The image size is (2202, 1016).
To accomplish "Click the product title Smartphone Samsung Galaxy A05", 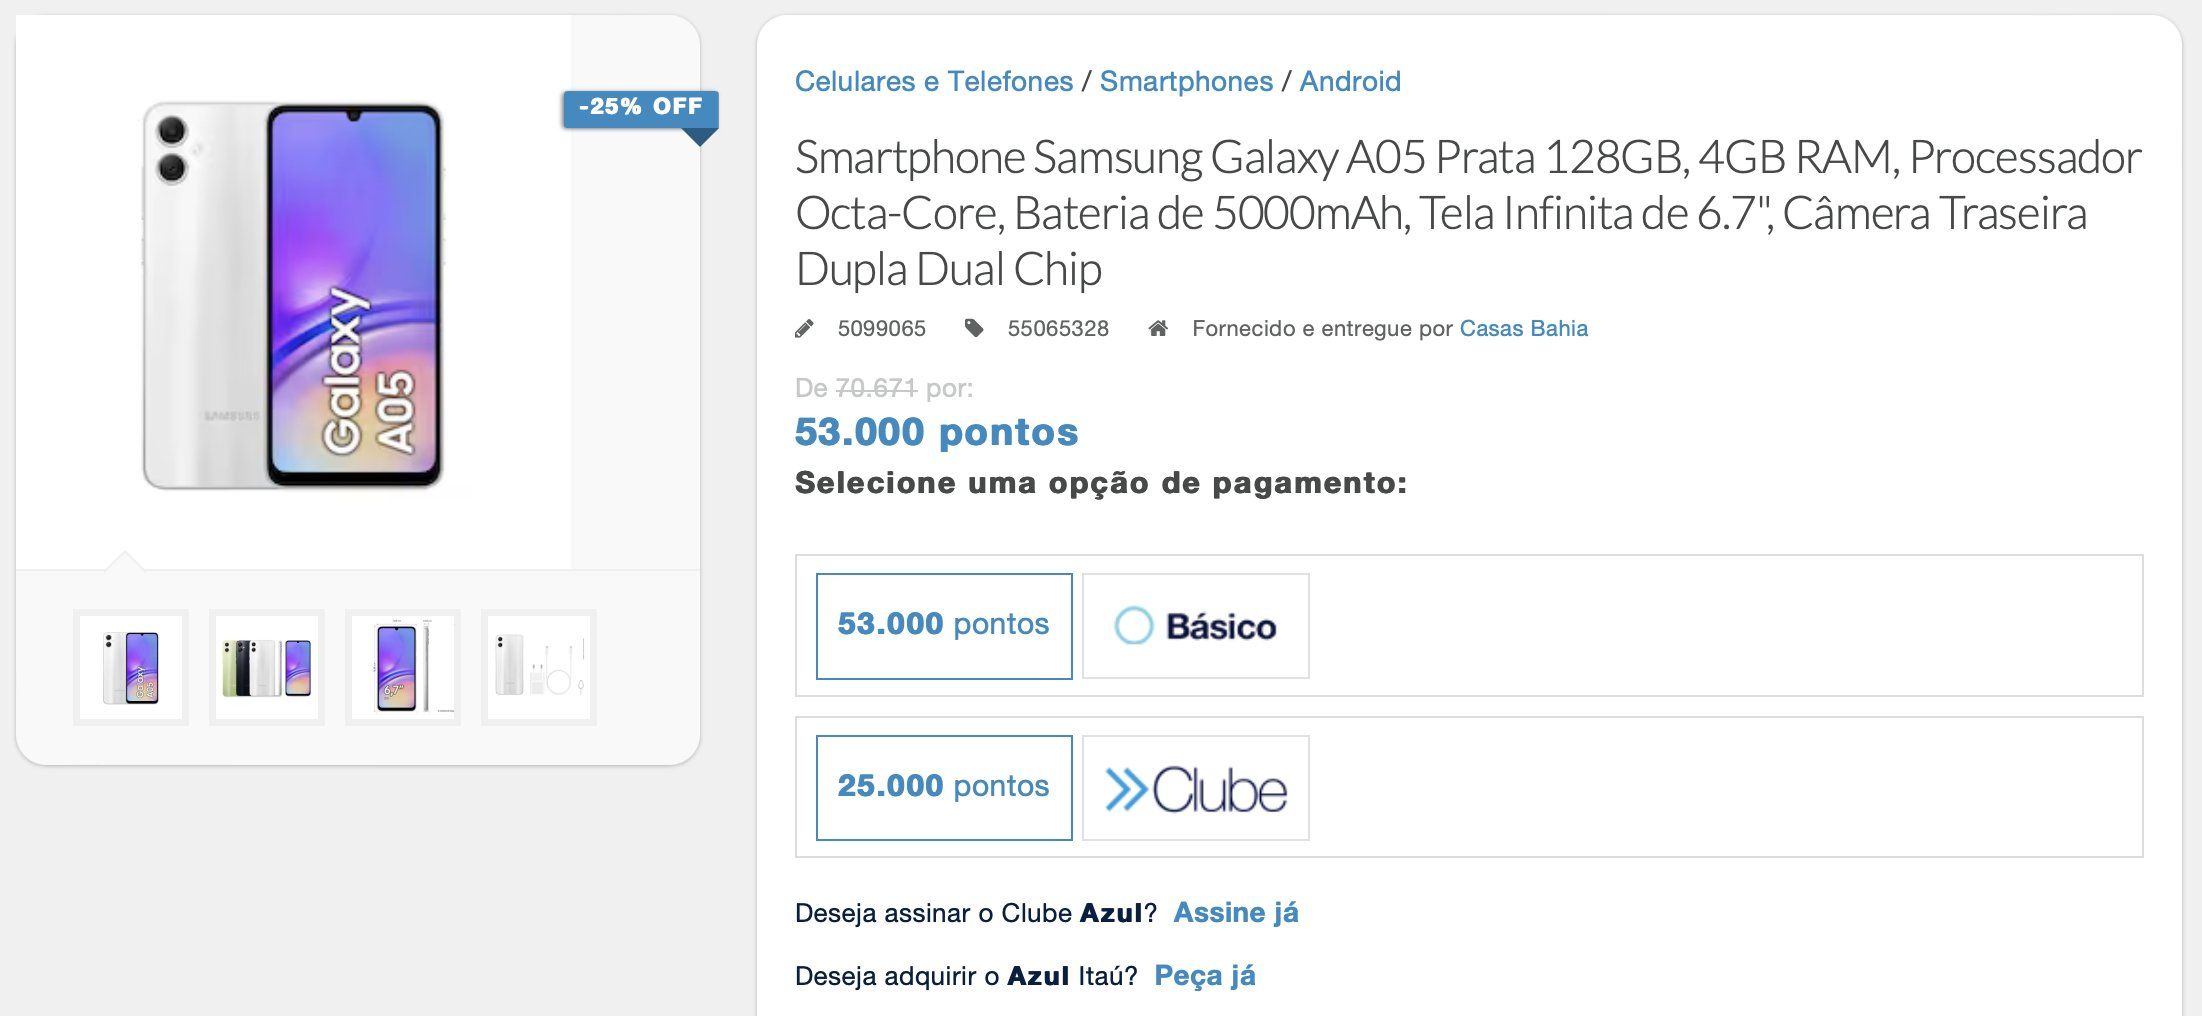I will [x=1468, y=213].
